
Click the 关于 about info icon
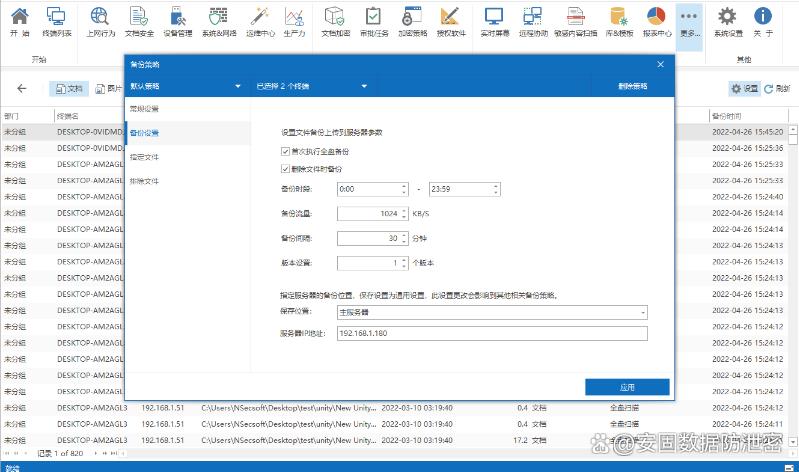point(763,21)
